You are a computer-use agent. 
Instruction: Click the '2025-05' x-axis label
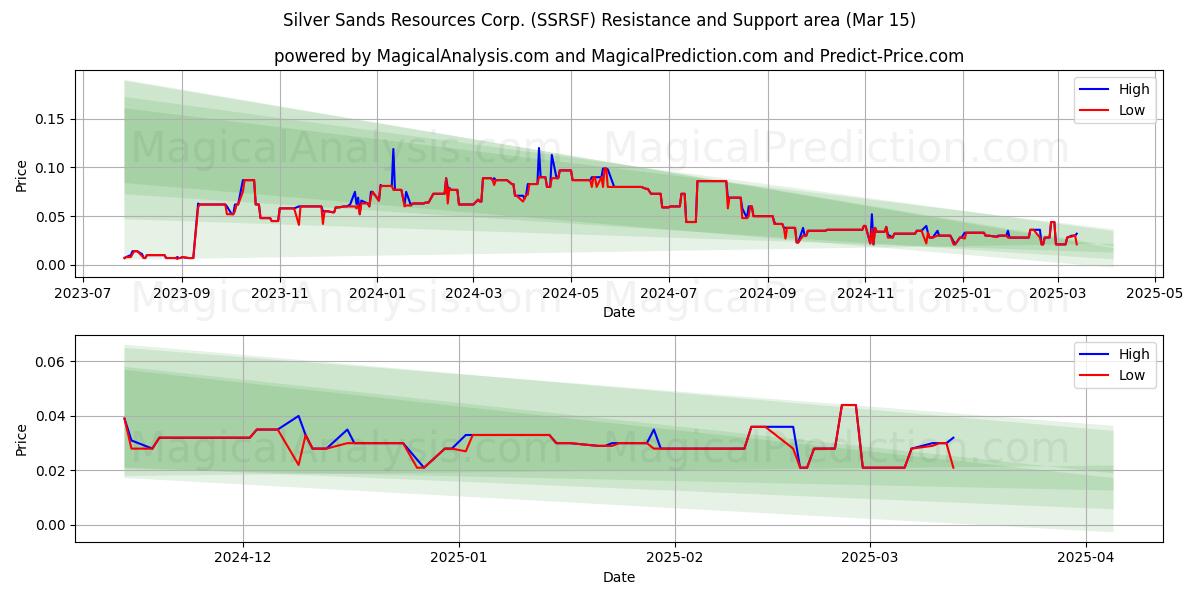tap(1155, 295)
